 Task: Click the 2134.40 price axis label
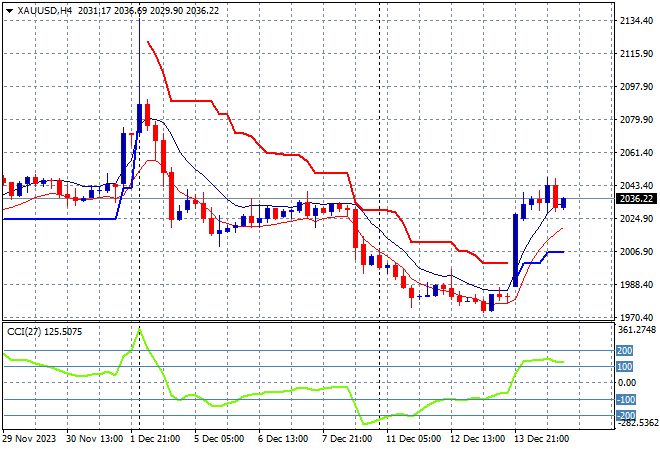[636, 21]
